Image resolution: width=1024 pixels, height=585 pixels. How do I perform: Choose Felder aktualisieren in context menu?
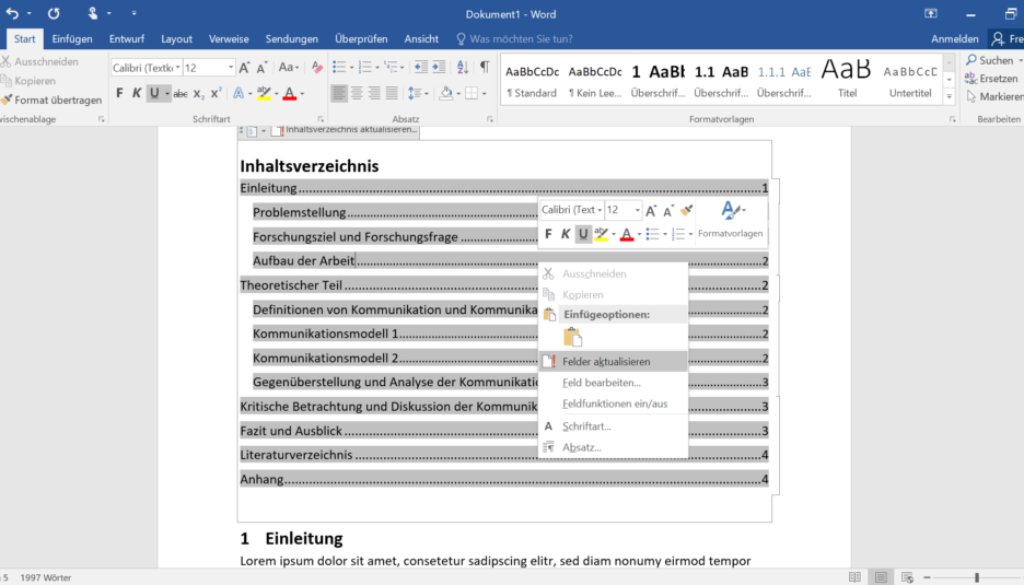(x=613, y=361)
